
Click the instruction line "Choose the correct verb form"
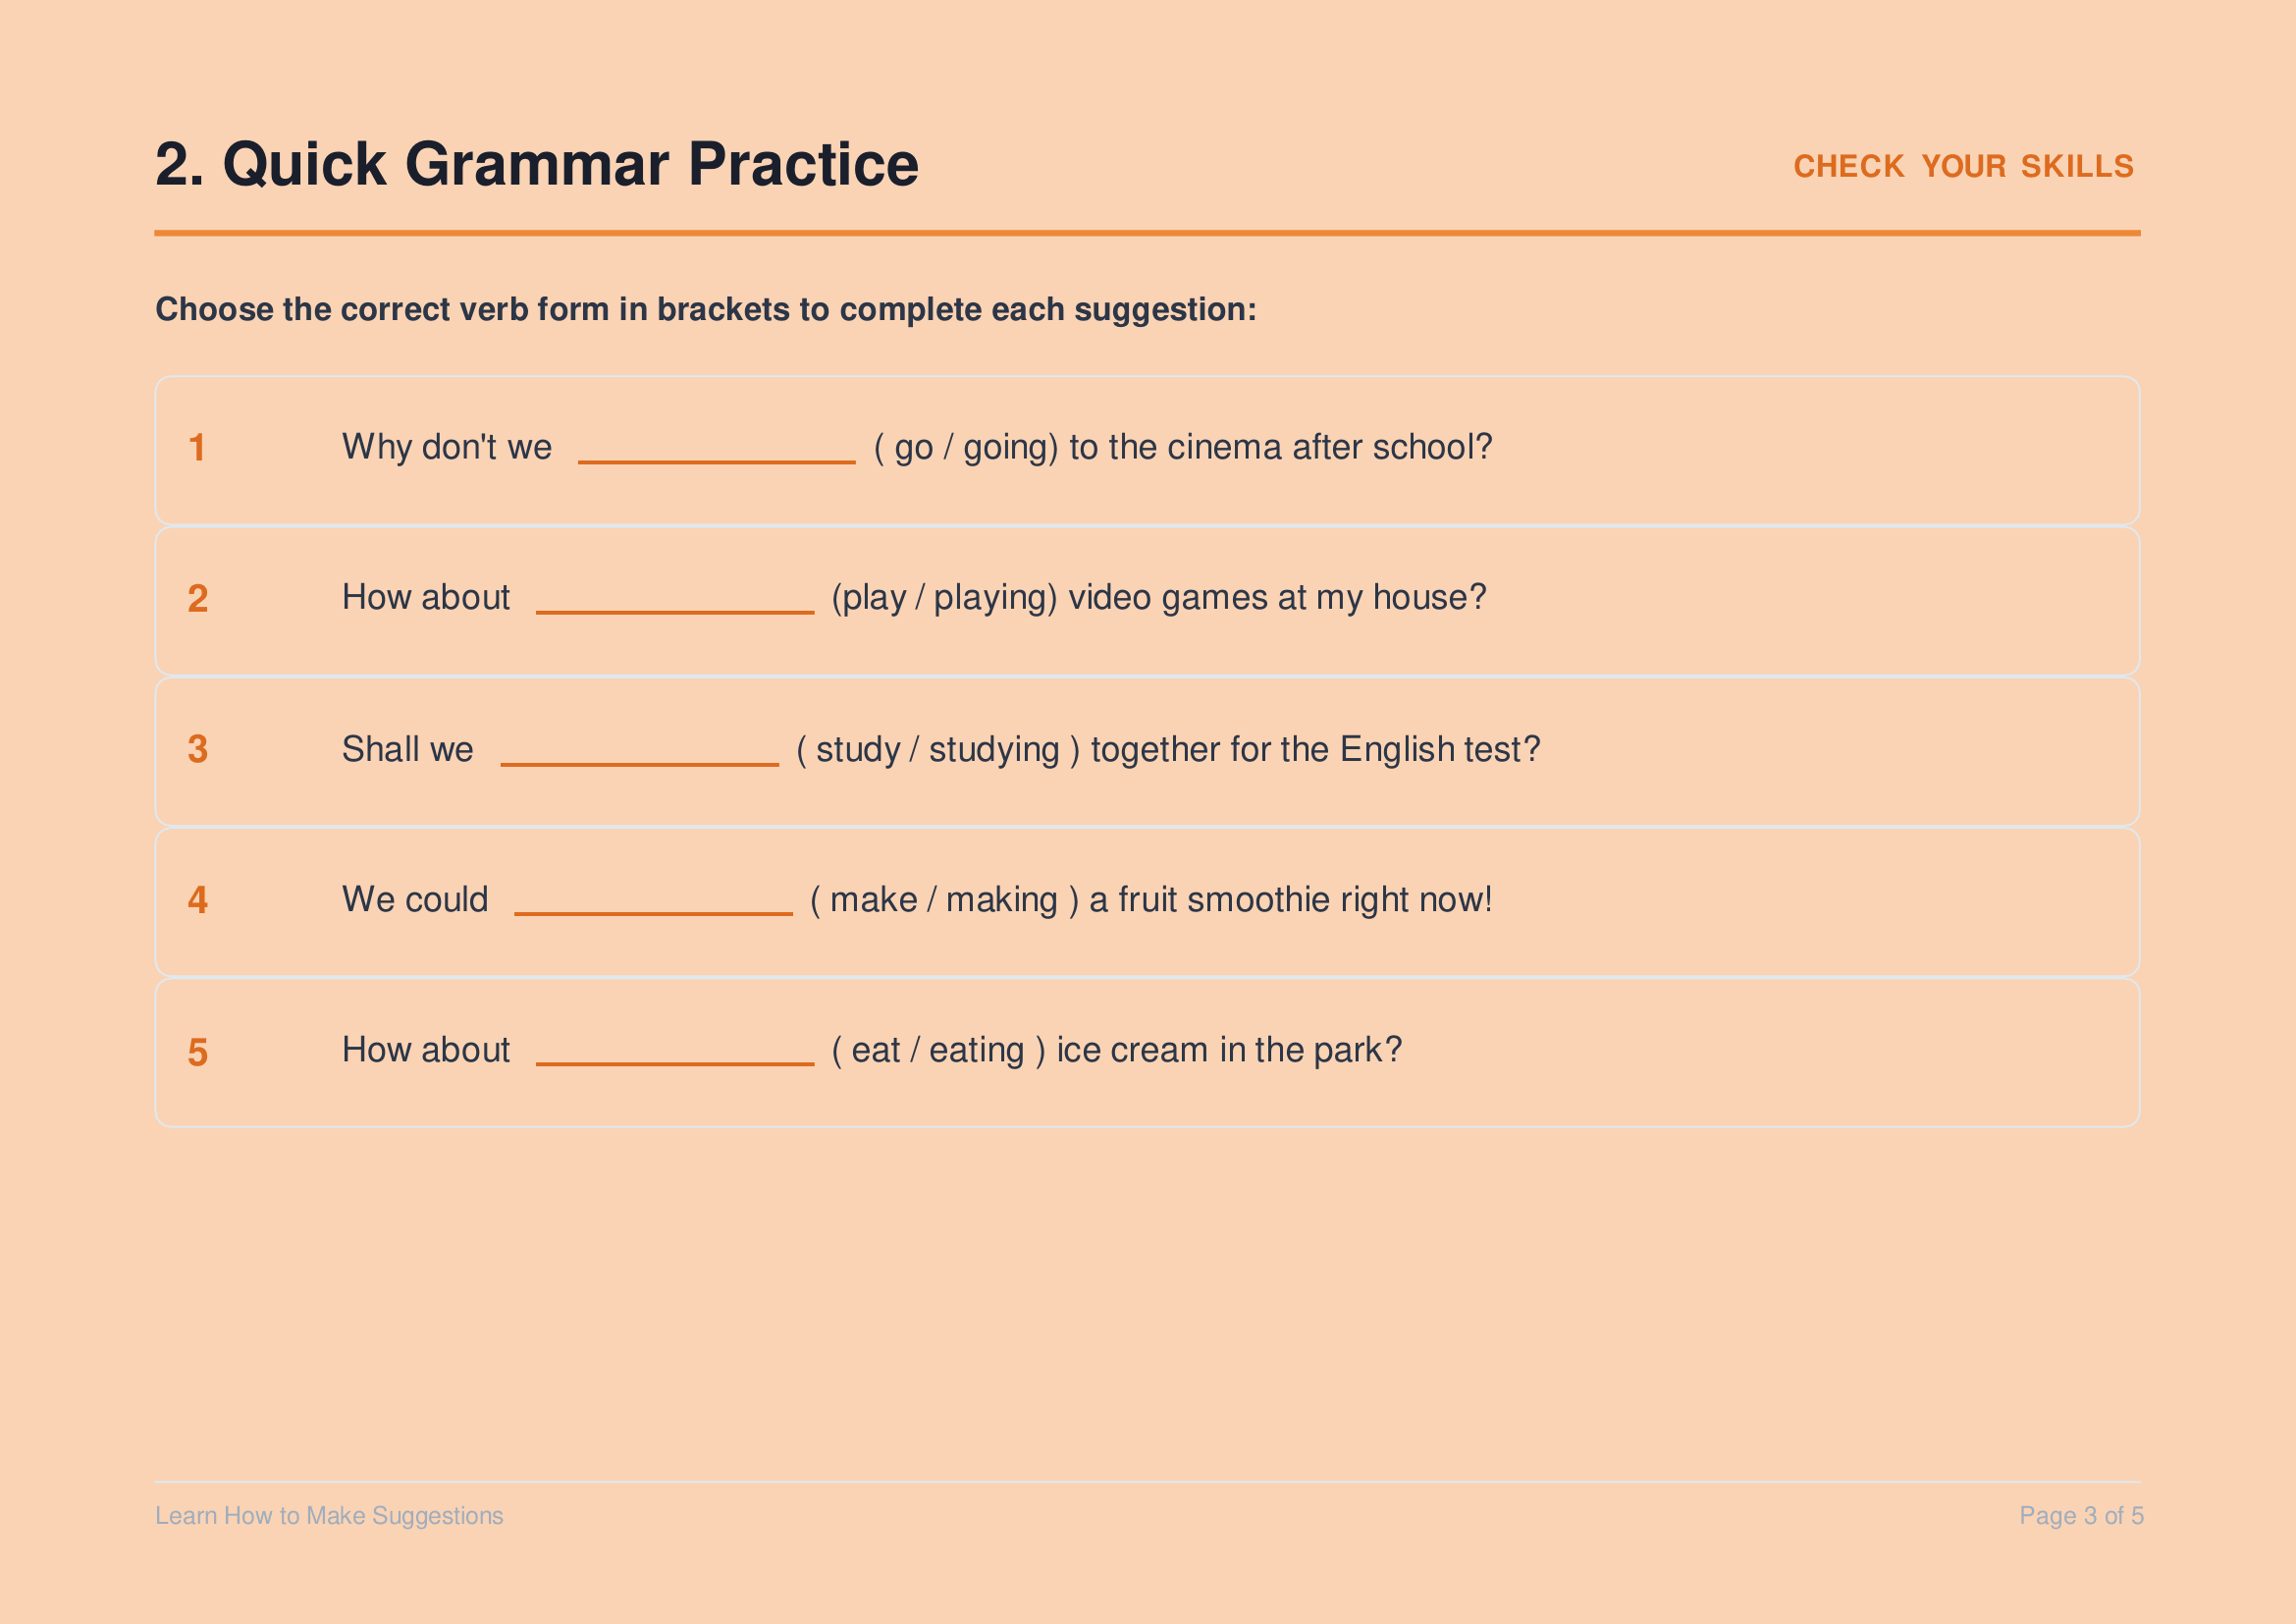[706, 310]
